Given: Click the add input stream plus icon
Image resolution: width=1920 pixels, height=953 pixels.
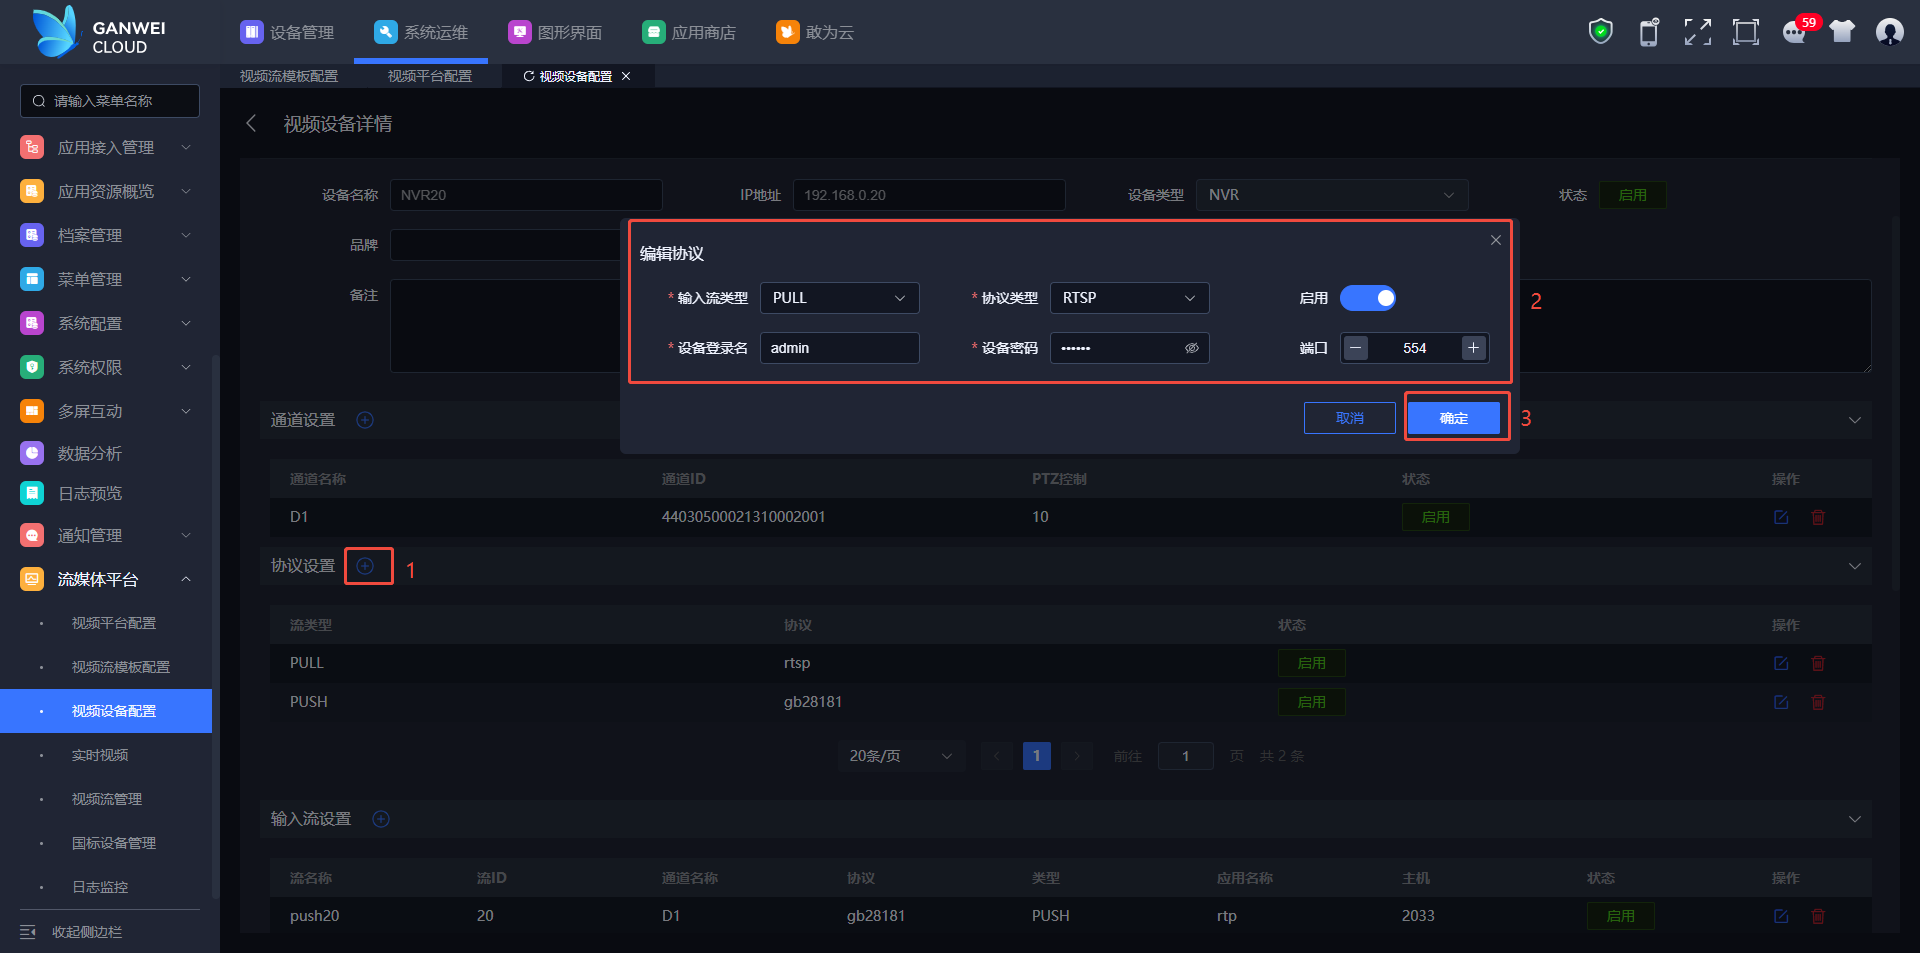Looking at the screenshot, I should [x=381, y=819].
